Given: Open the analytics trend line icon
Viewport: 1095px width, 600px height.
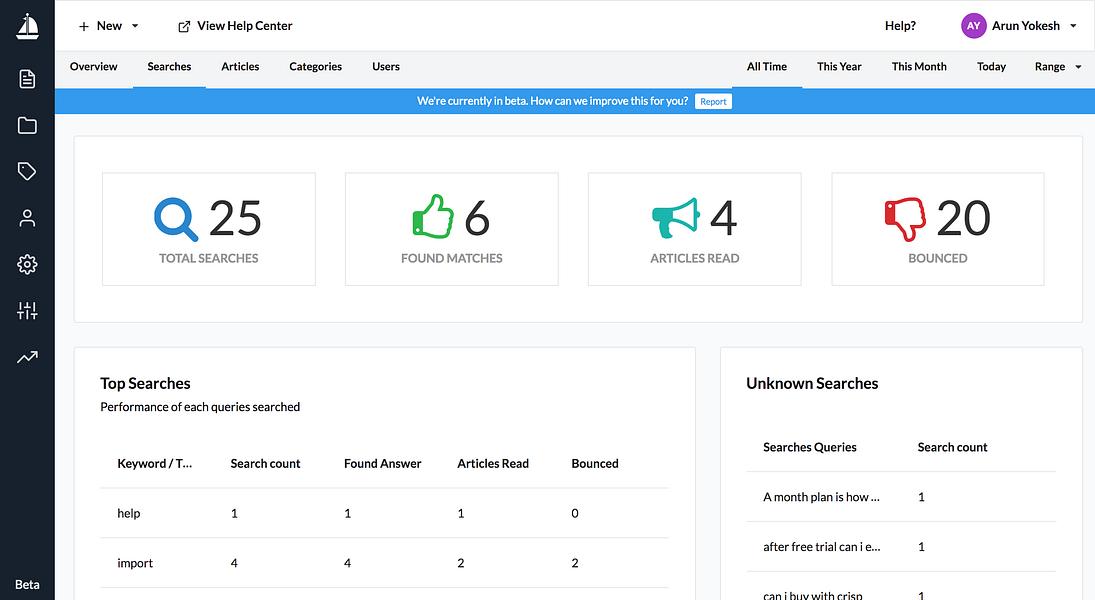Looking at the screenshot, I should [x=27, y=357].
